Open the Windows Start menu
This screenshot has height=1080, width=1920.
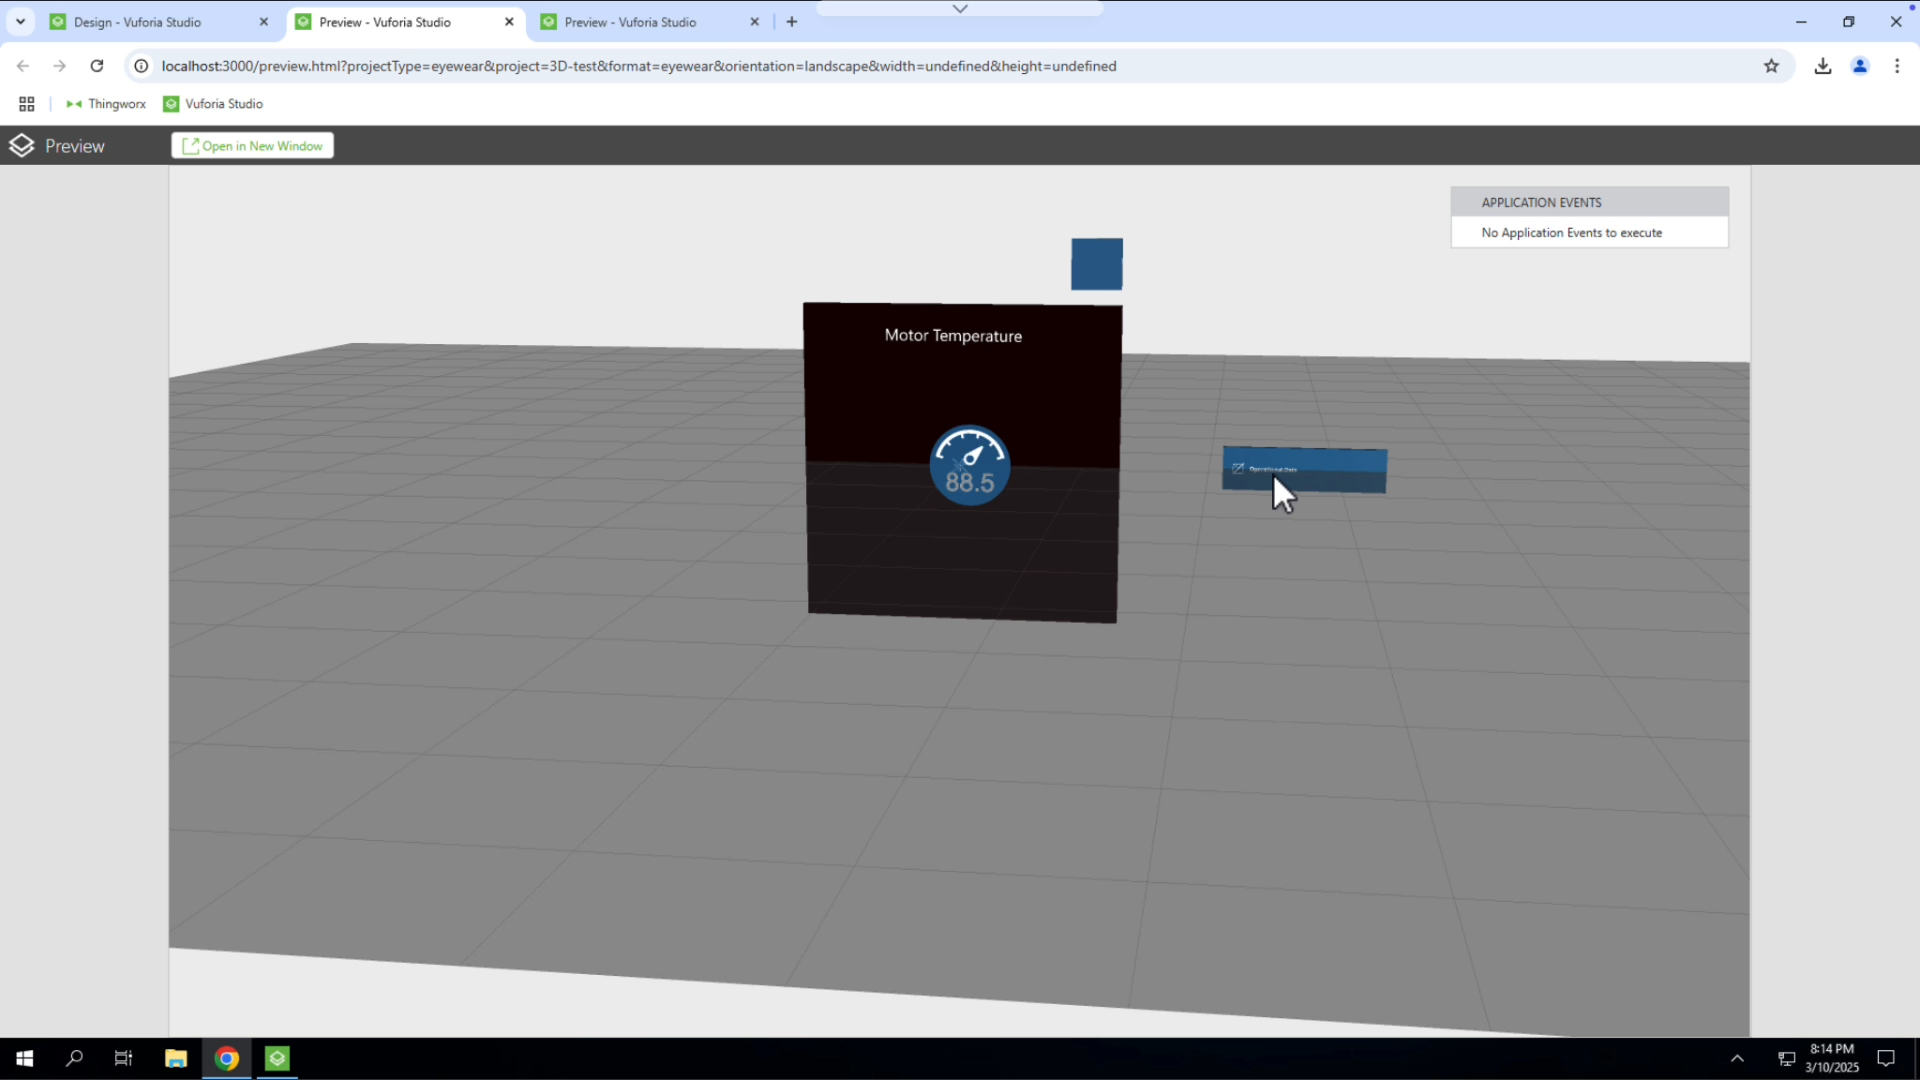coord(24,1058)
